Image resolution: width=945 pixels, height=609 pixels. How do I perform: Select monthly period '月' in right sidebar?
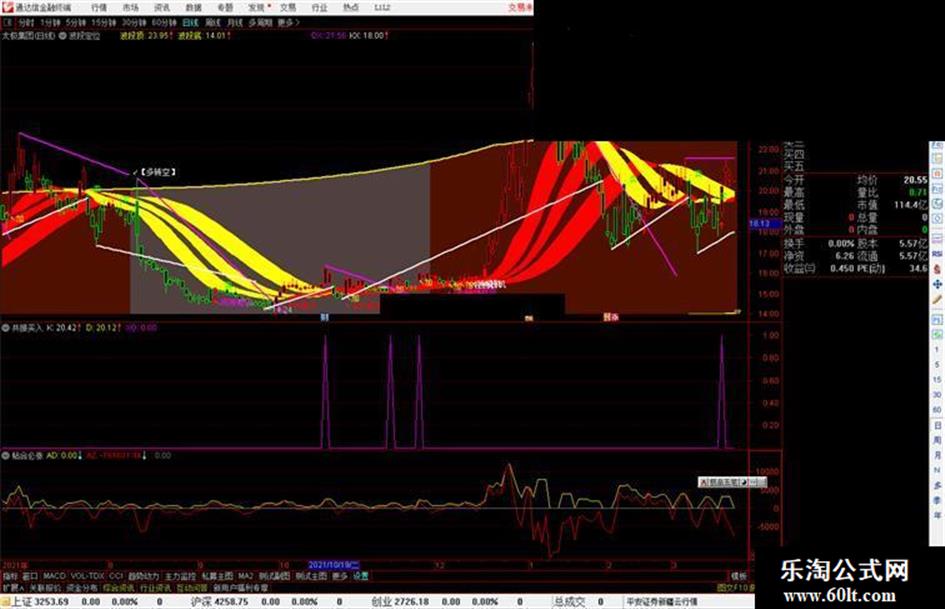(937, 455)
